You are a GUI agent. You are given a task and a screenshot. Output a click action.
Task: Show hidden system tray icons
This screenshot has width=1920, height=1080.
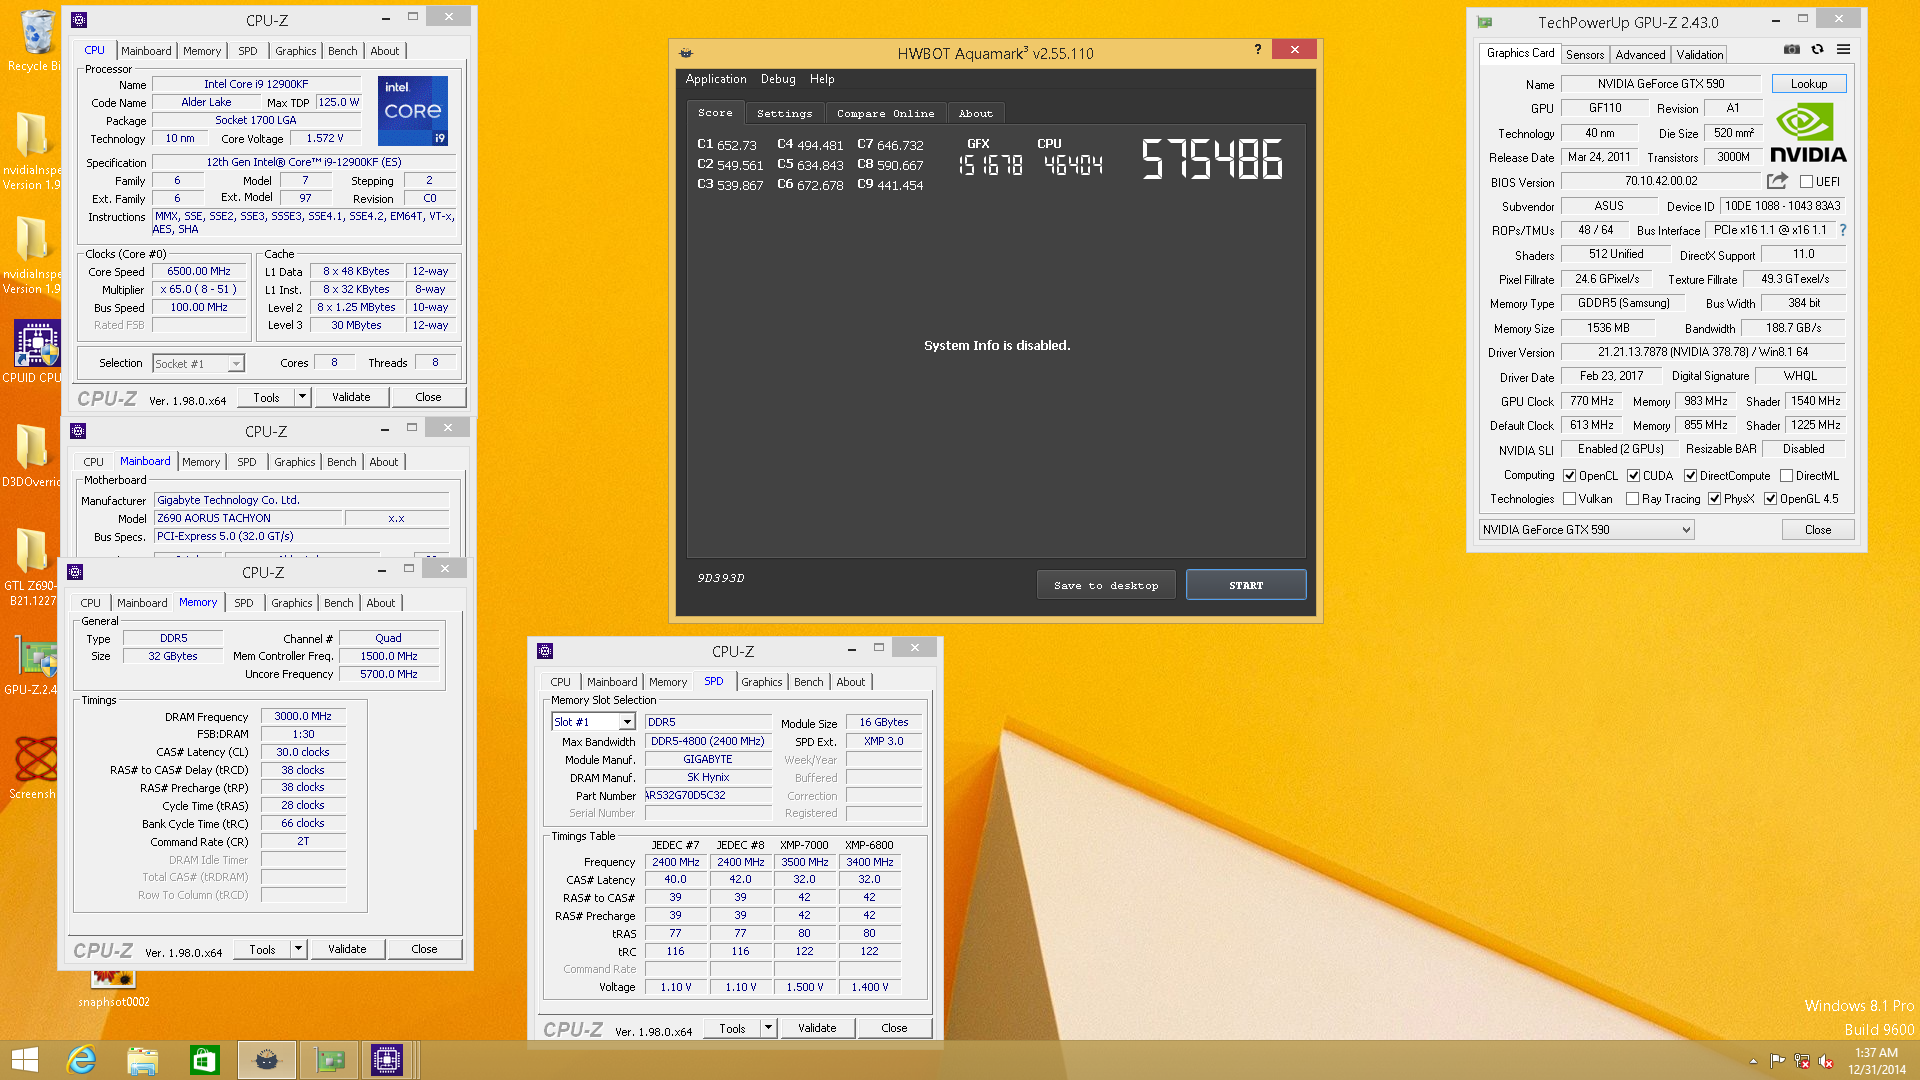(x=1753, y=1062)
